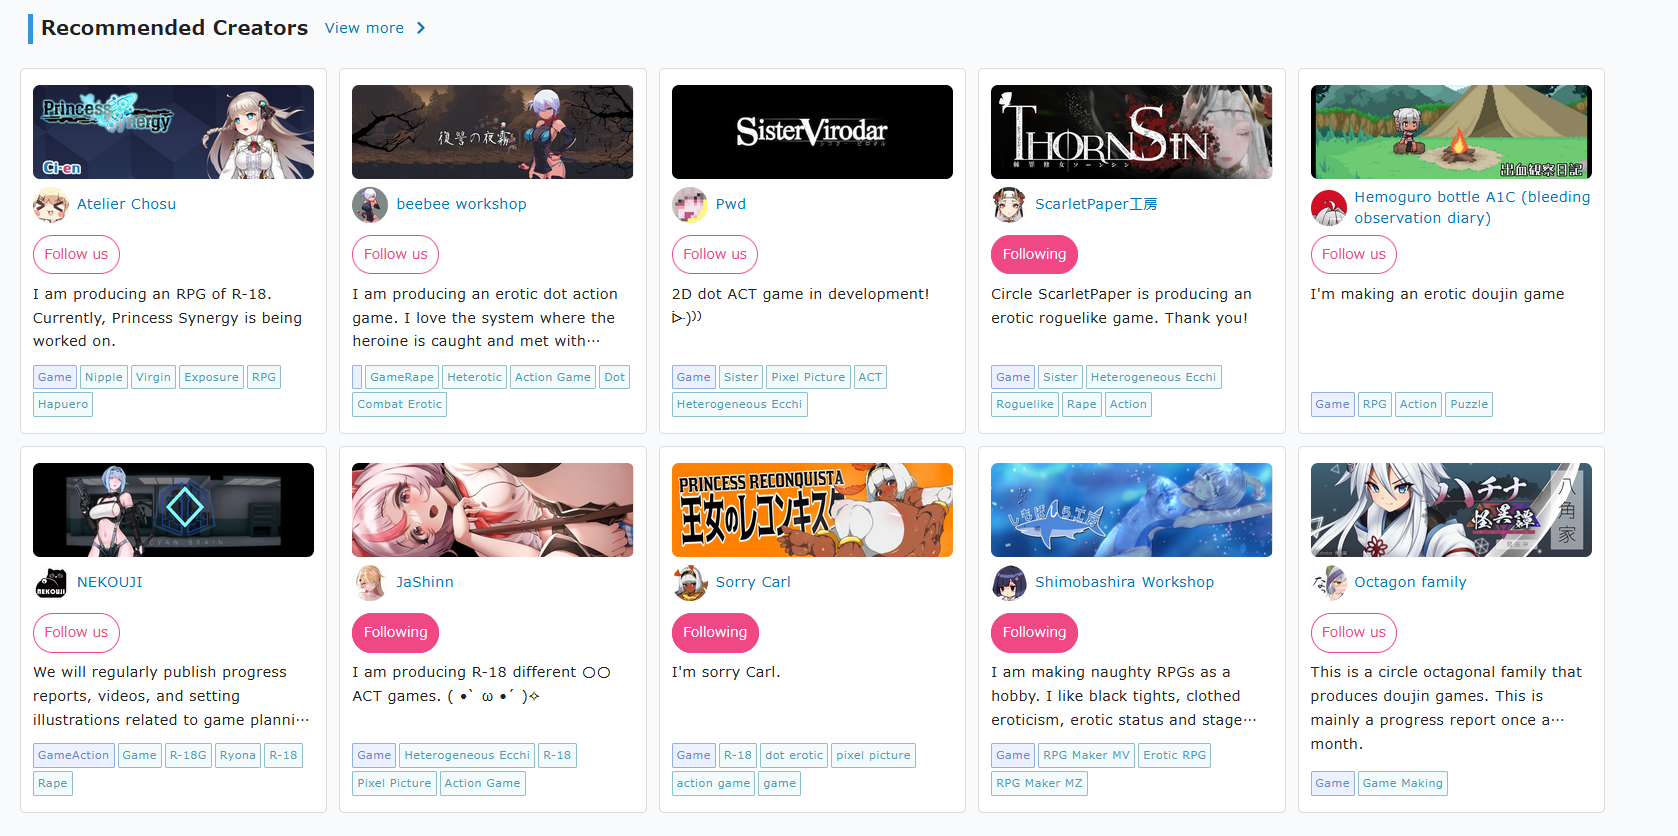Follow the Pwd creator
Image resolution: width=1678 pixels, height=836 pixels.
pos(715,254)
